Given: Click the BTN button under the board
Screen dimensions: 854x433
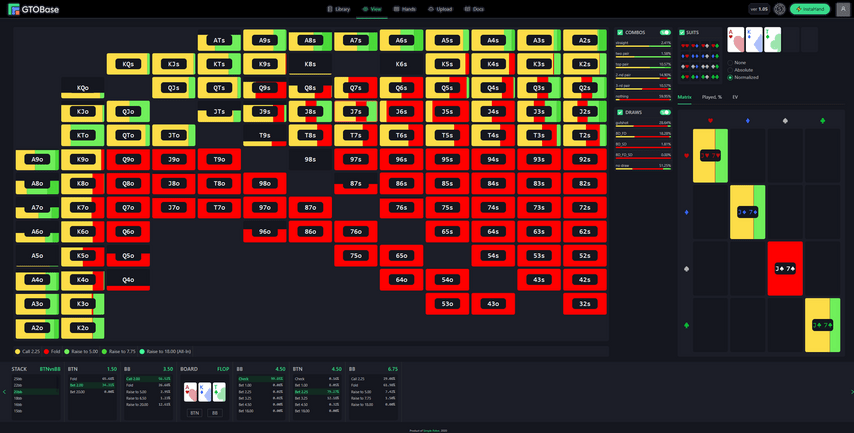Looking at the screenshot, I should (x=194, y=412).
